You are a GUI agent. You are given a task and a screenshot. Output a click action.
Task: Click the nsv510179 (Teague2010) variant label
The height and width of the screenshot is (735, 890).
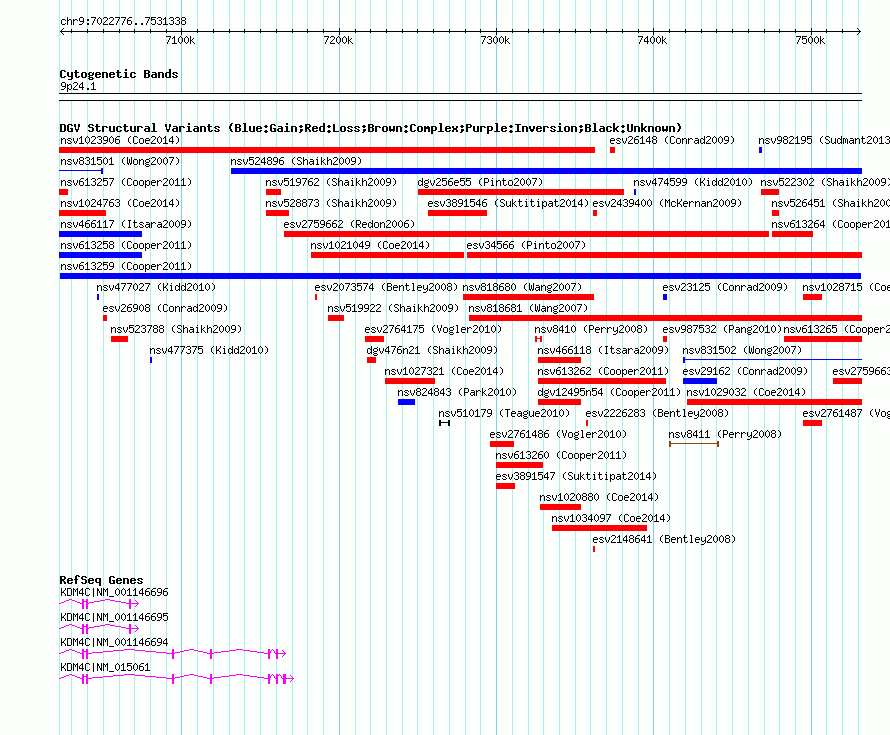pyautogui.click(x=504, y=413)
